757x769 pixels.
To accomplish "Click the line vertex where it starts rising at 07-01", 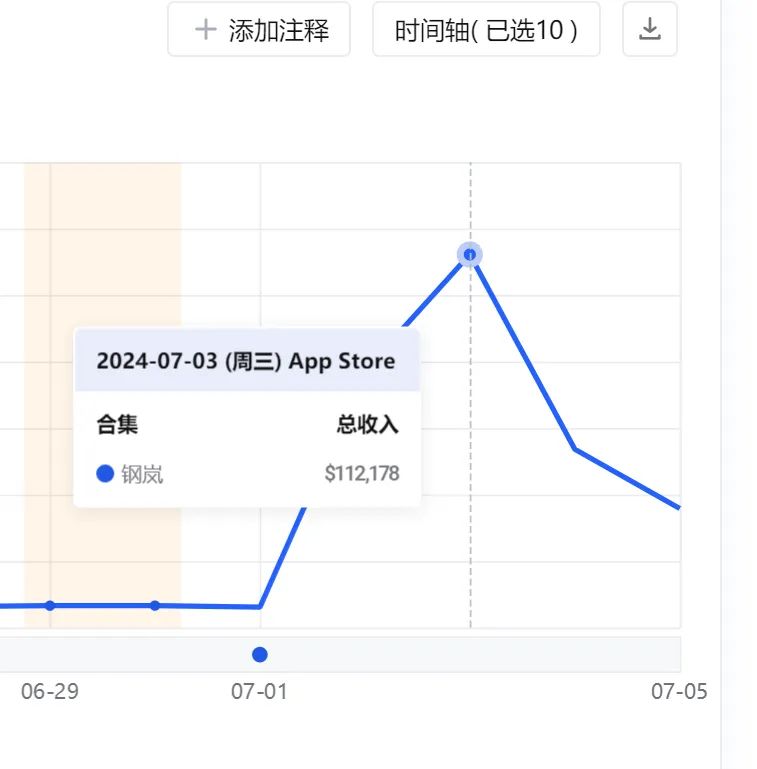I will tap(260, 606).
